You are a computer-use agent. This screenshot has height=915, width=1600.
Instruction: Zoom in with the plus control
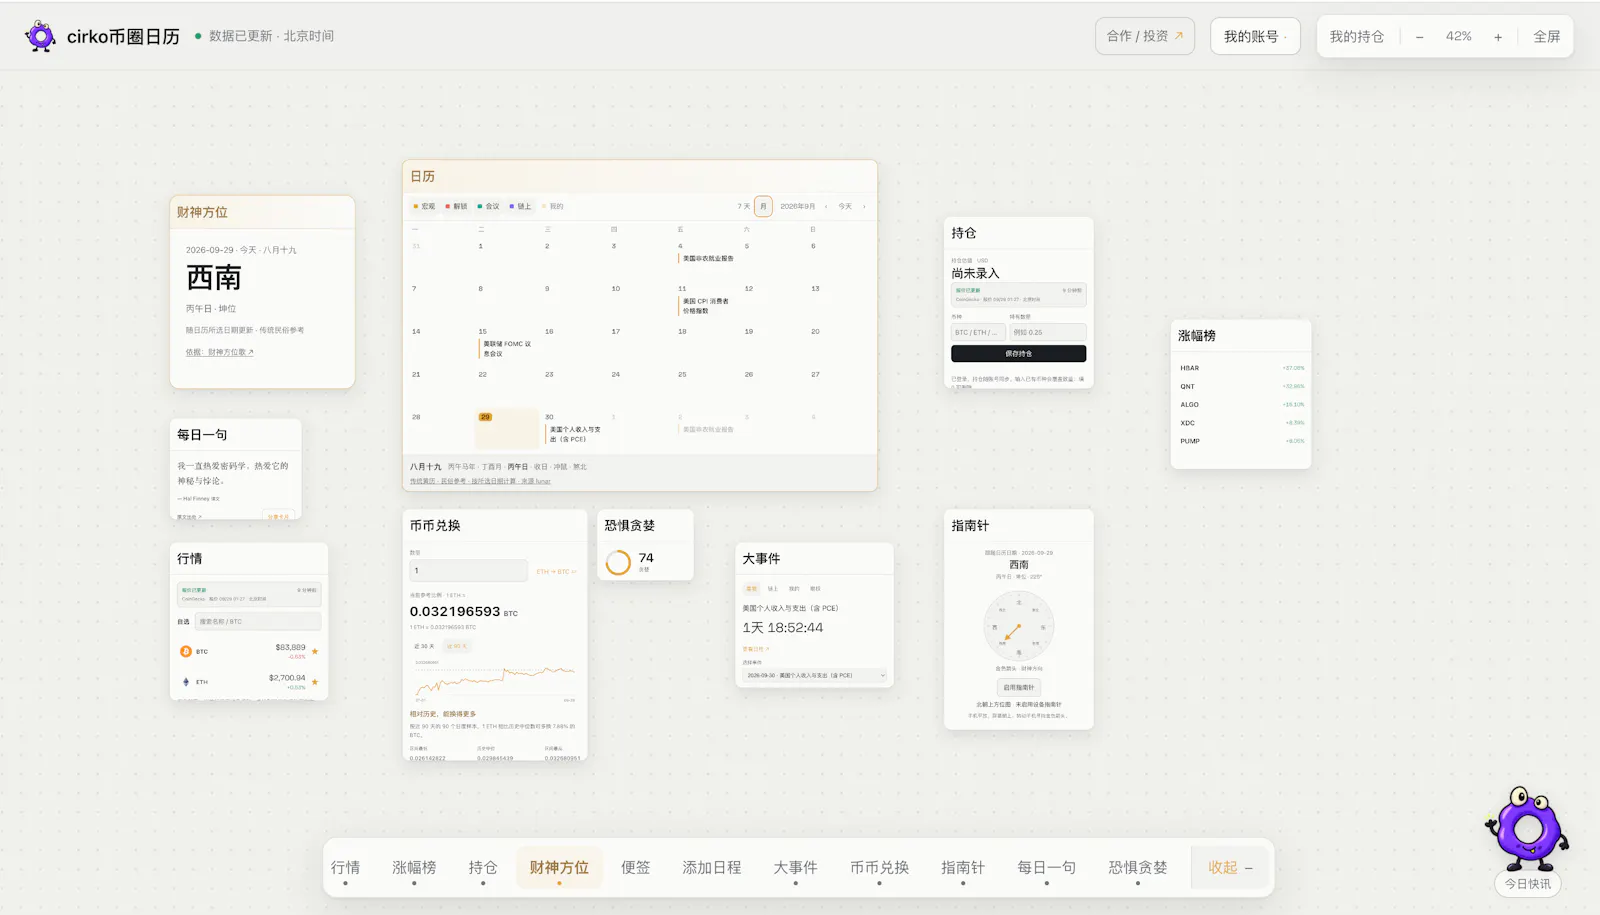click(x=1498, y=37)
